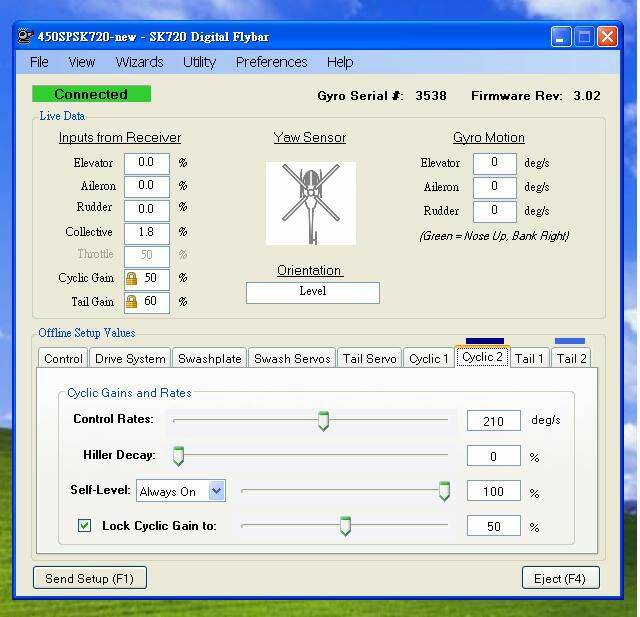Switch to the Swashplate tab

209,359
